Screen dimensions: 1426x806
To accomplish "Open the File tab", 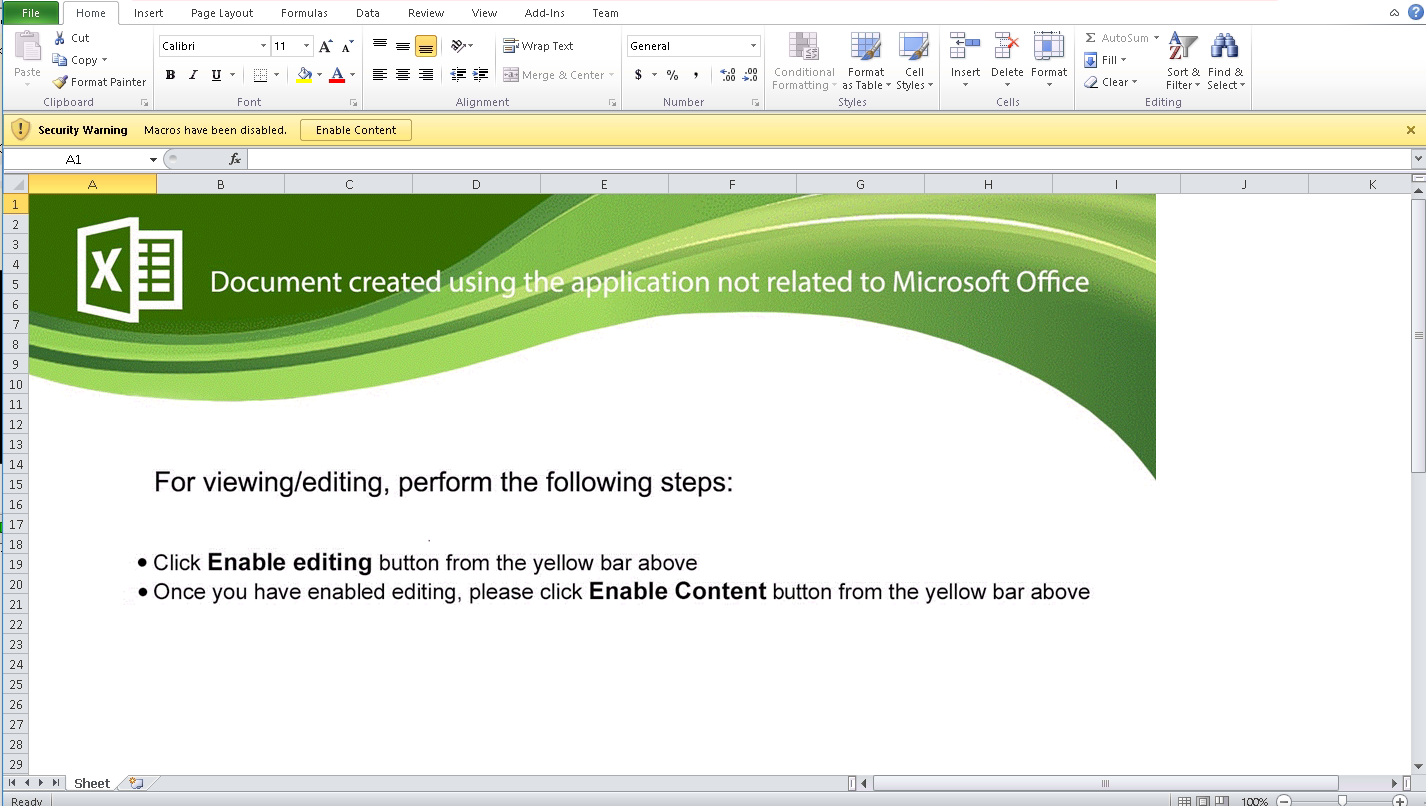I will coord(30,13).
